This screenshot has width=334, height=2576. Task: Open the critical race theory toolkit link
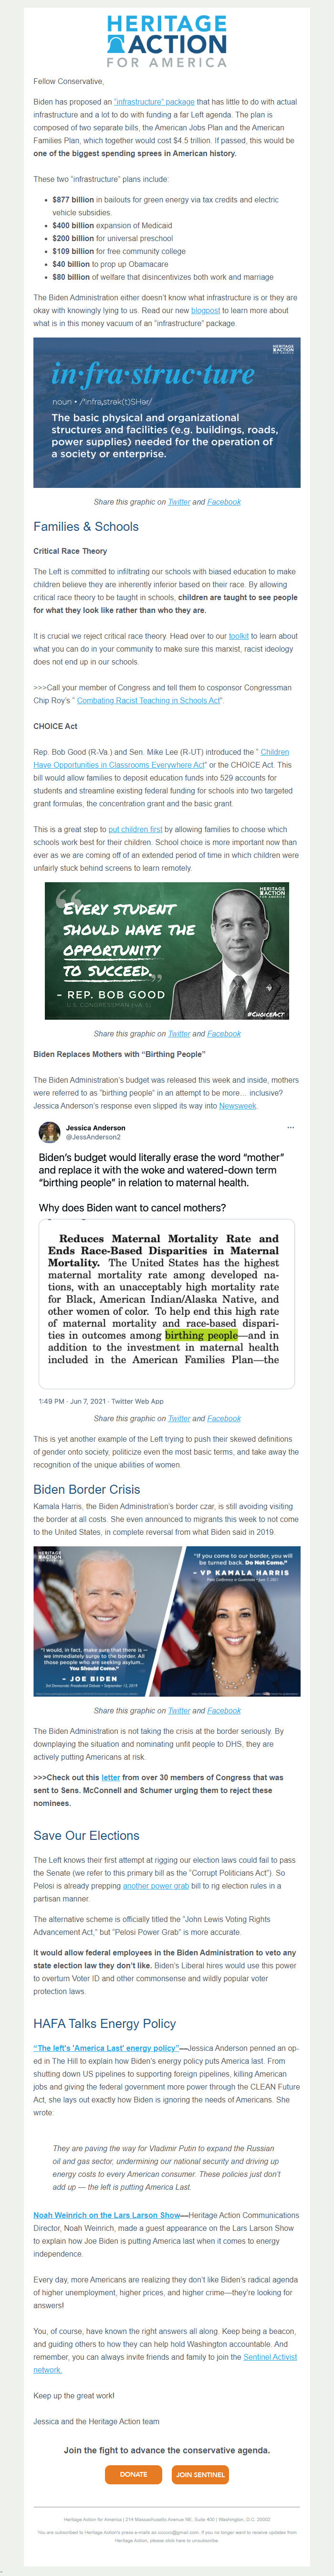(239, 636)
